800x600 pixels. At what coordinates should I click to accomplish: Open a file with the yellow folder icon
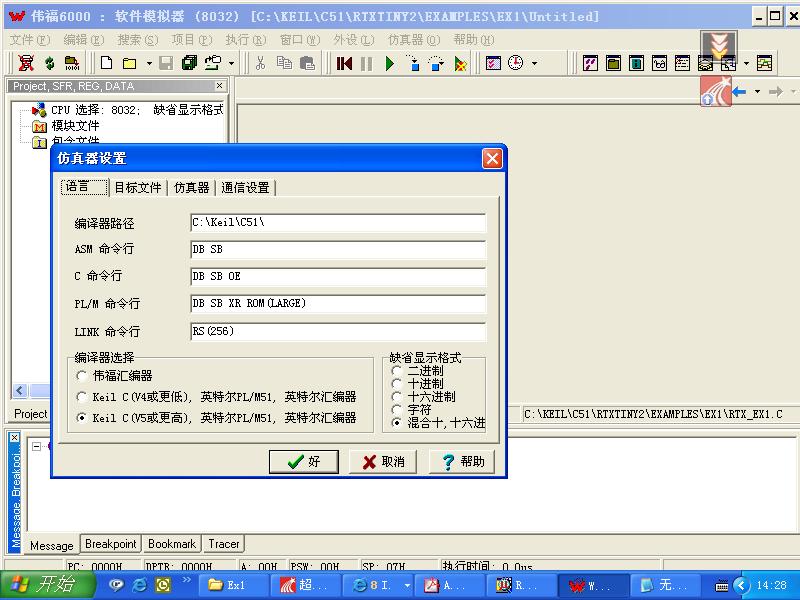[130, 63]
